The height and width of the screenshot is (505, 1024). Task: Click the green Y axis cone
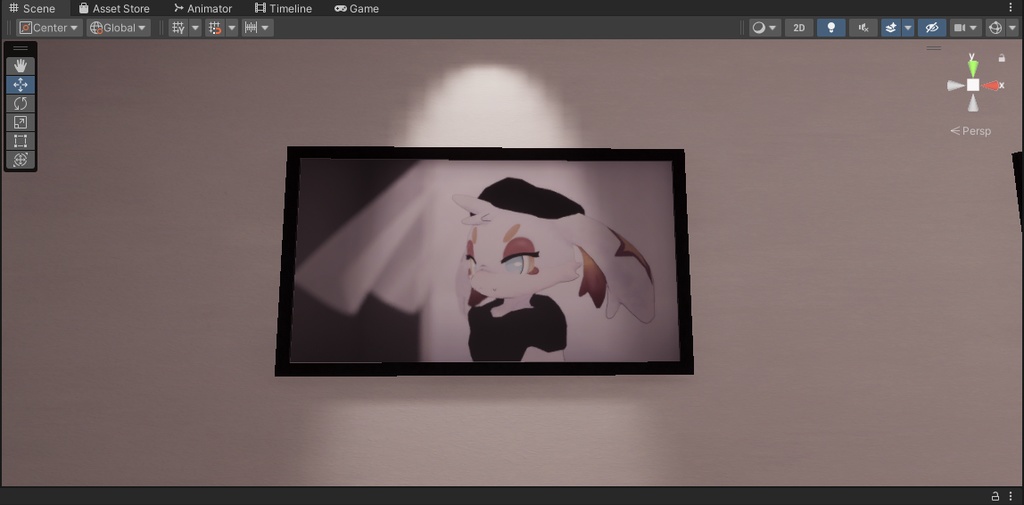(x=973, y=67)
